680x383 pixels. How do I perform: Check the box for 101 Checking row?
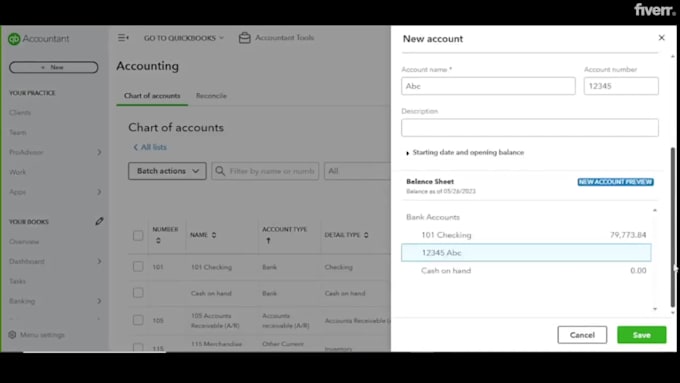138,266
